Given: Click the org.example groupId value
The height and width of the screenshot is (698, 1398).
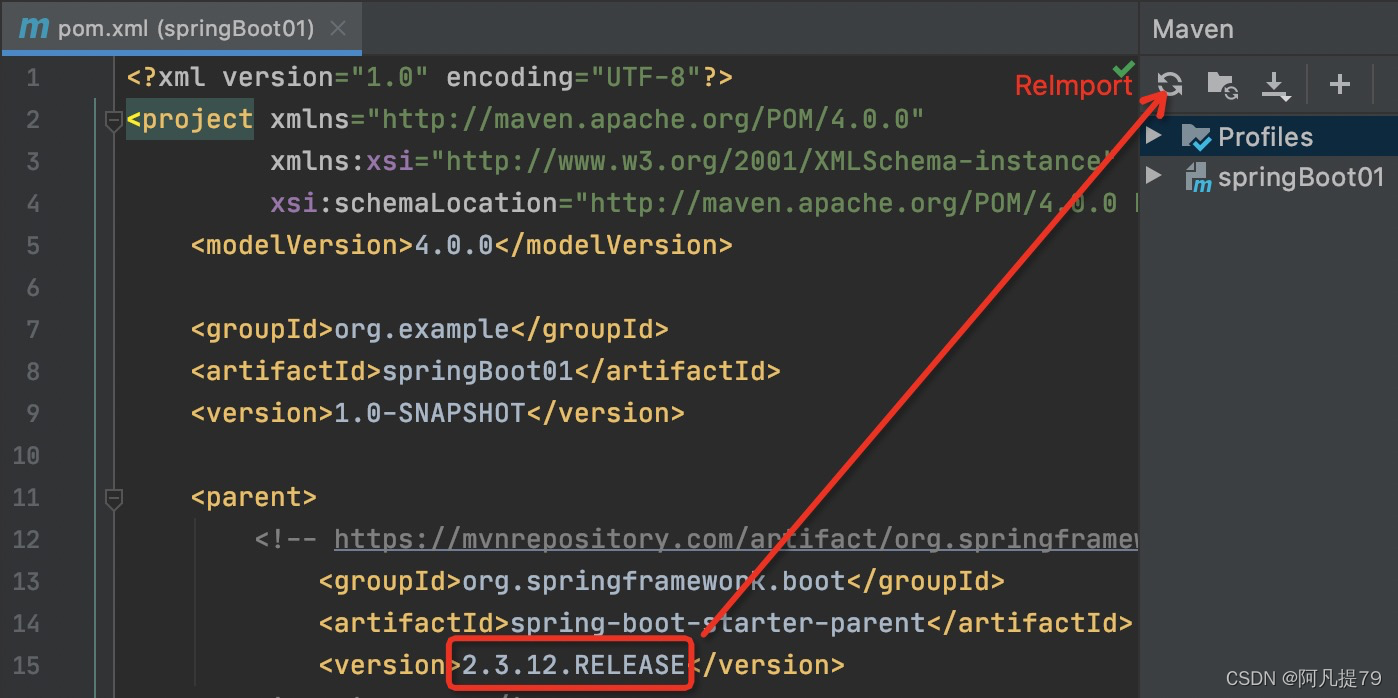Looking at the screenshot, I should coord(422,329).
